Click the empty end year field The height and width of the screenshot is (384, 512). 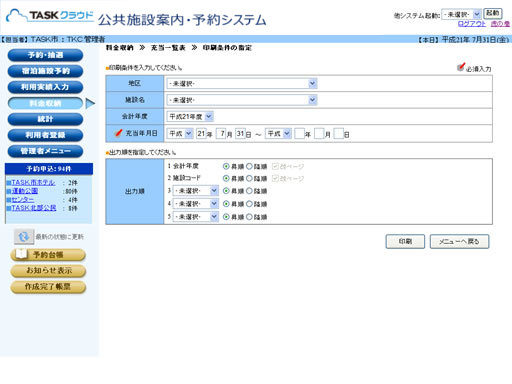[x=299, y=134]
